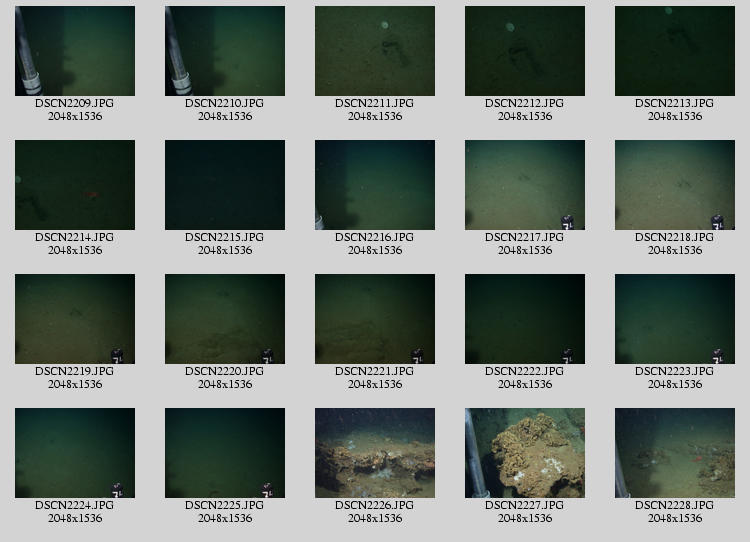This screenshot has height=542, width=750.
Task: Click the DSCN2221.JPG thumbnail
Action: (375, 319)
